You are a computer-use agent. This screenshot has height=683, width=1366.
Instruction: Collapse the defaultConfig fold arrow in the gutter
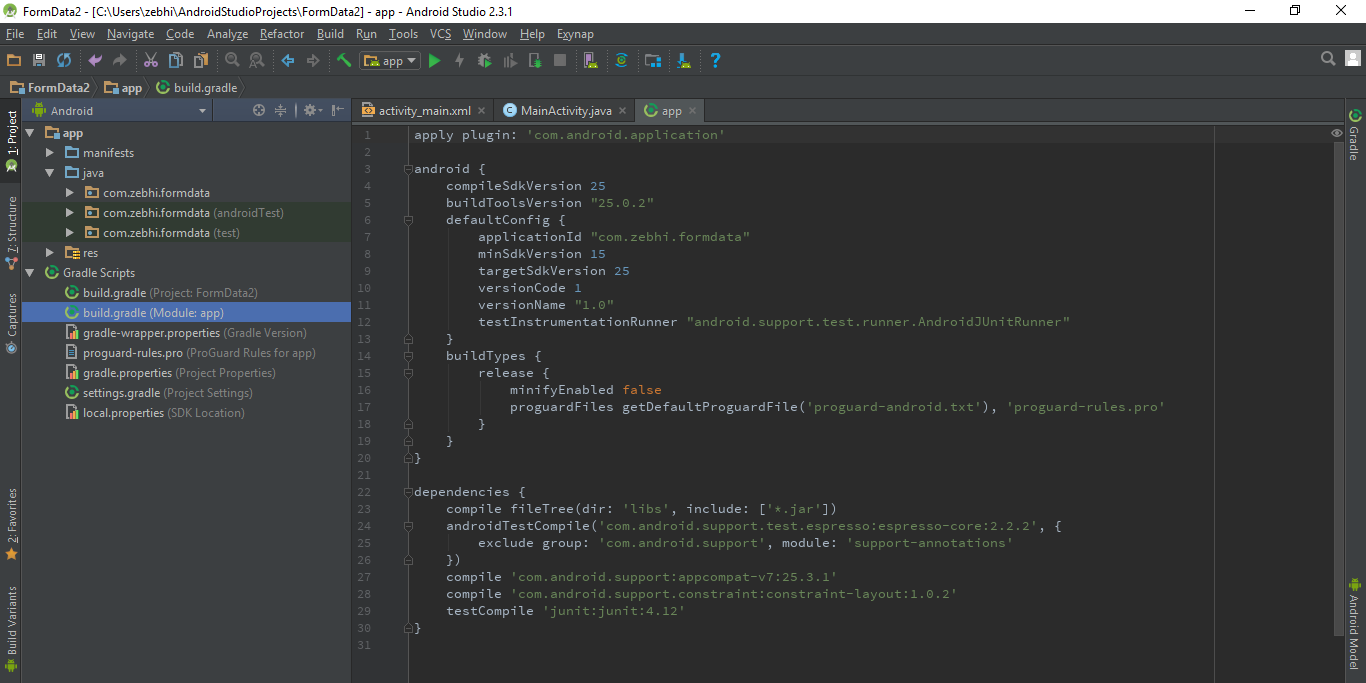pyautogui.click(x=409, y=219)
